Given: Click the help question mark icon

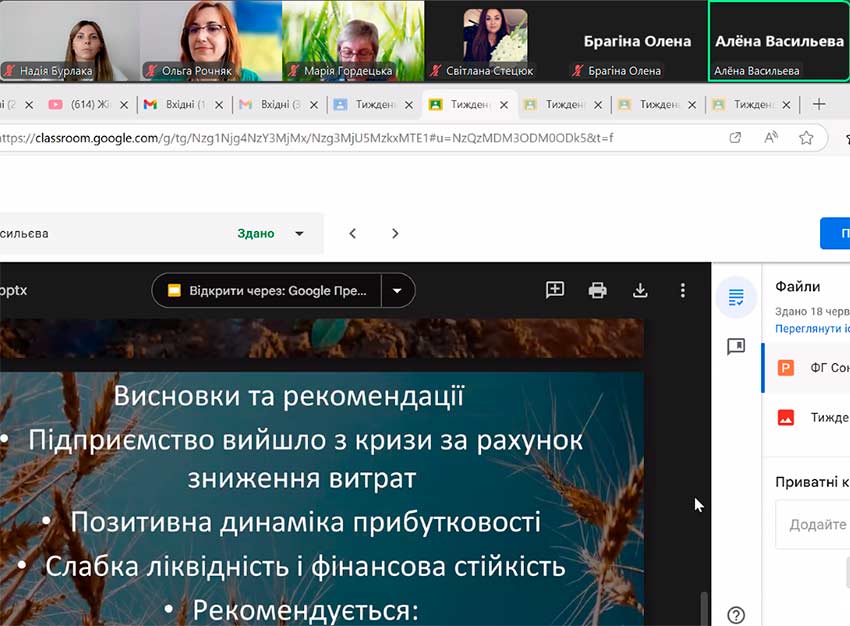Looking at the screenshot, I should pyautogui.click(x=737, y=615).
